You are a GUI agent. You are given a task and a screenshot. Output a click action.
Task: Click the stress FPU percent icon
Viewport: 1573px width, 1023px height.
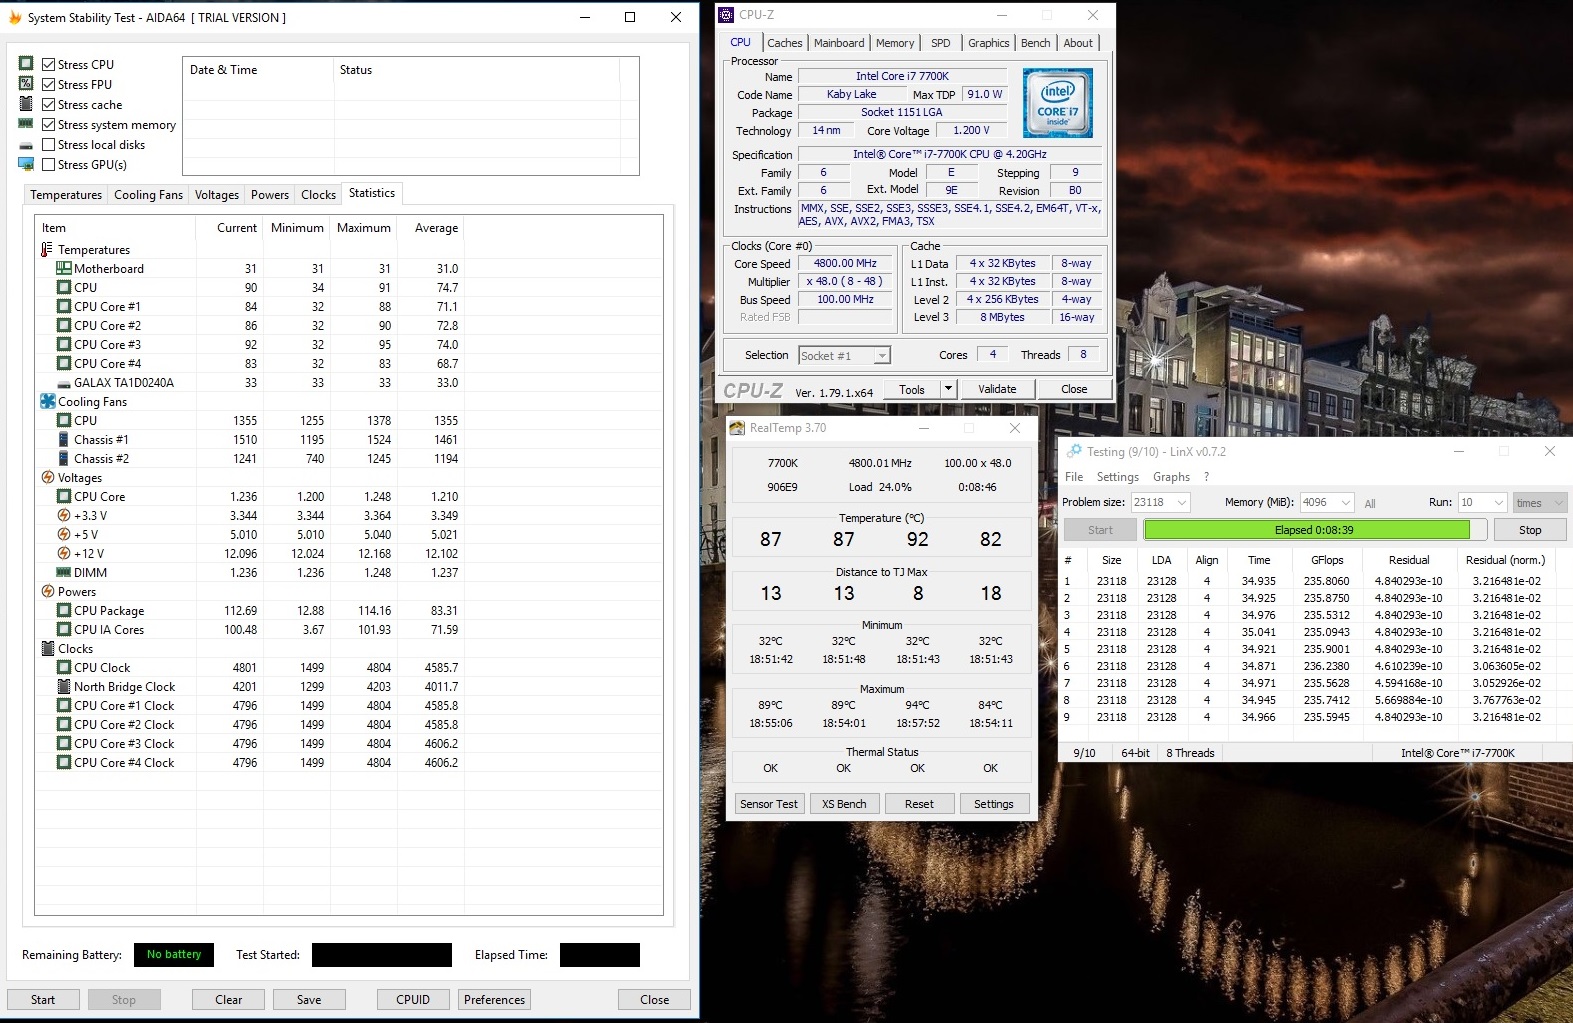tap(26, 83)
